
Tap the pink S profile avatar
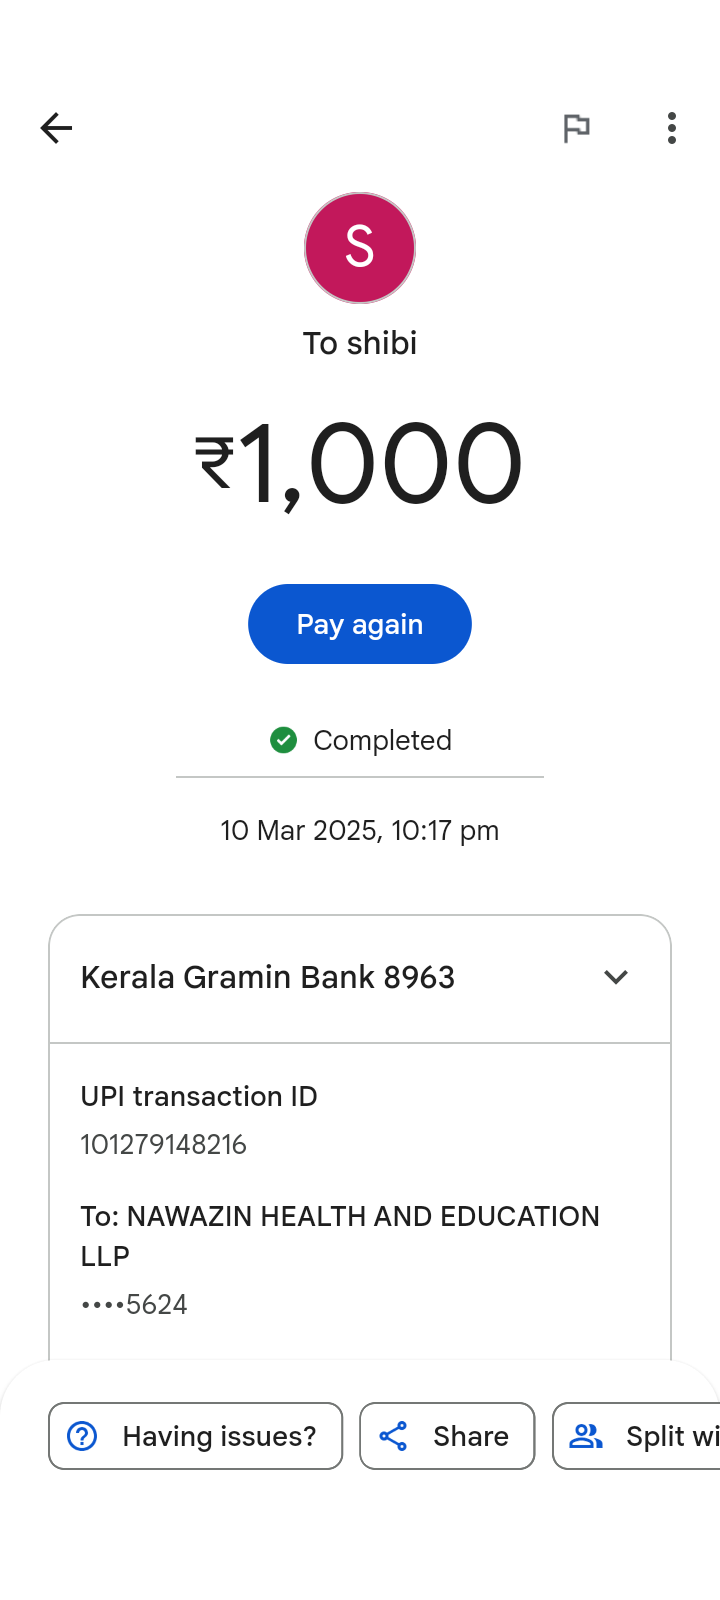coord(360,248)
